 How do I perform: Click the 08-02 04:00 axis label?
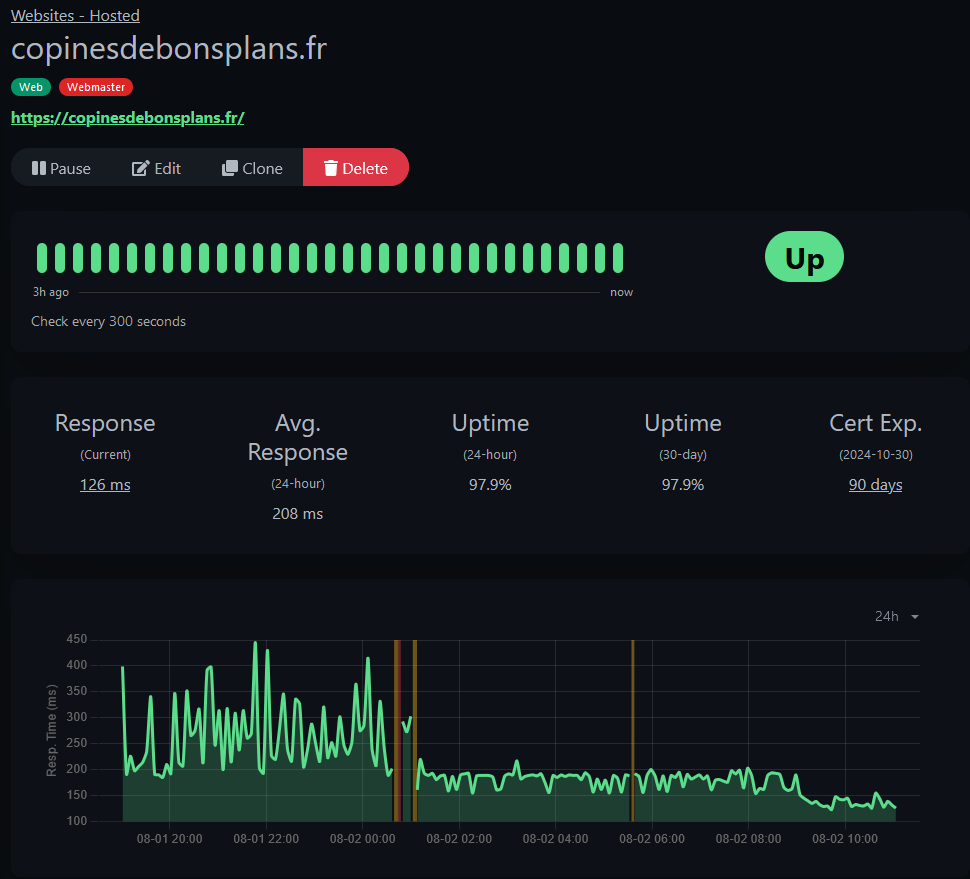(556, 839)
